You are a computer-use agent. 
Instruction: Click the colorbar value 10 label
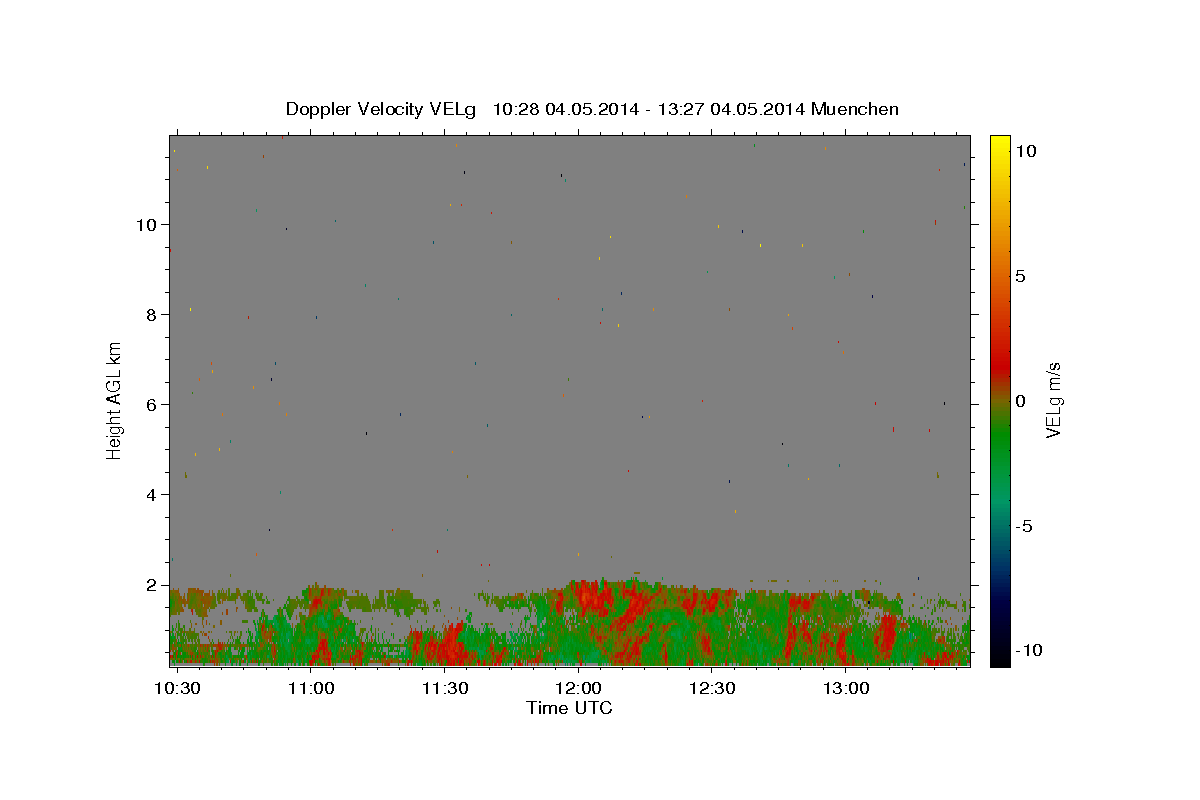pos(1025,150)
